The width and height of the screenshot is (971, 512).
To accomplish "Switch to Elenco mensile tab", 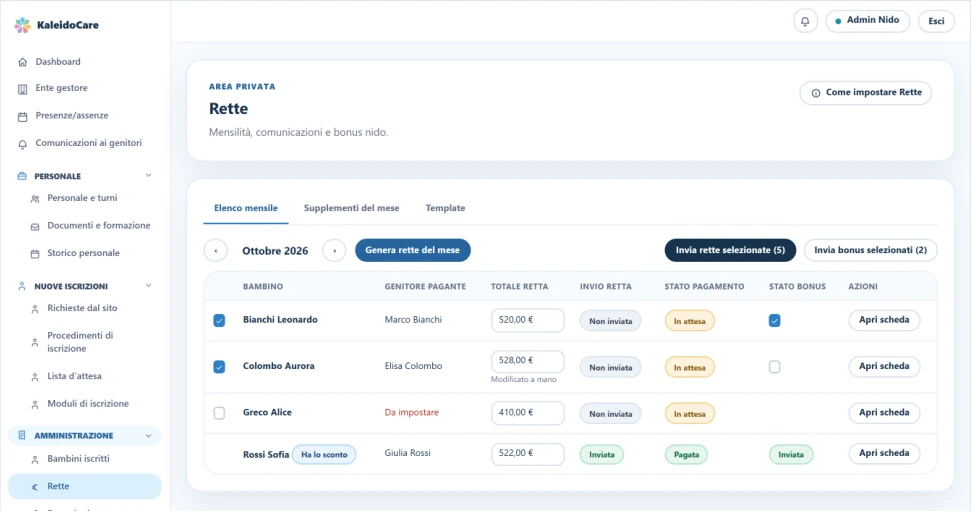I will 246,208.
